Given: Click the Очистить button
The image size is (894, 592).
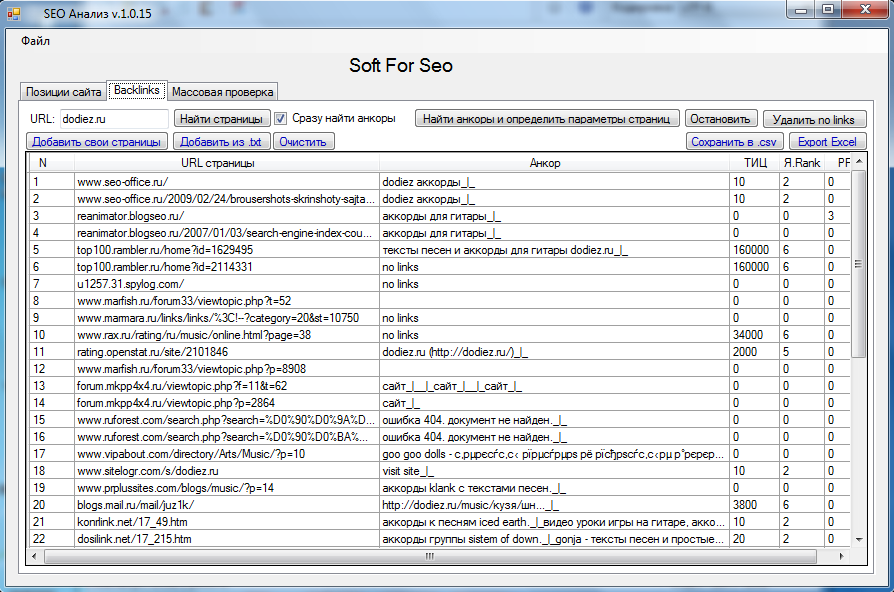Looking at the screenshot, I should coord(303,142).
